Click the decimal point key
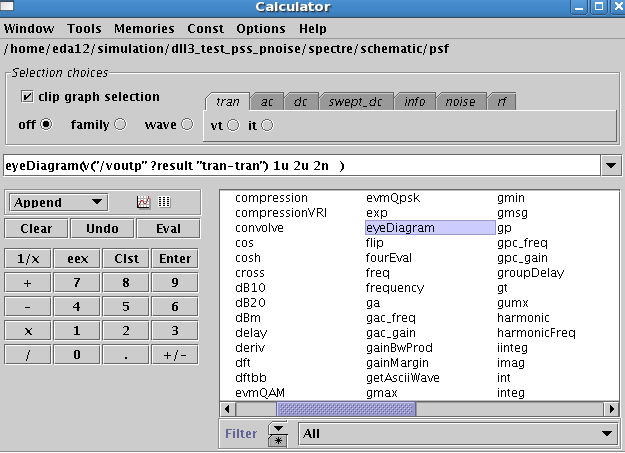The image size is (625, 453). point(126,355)
